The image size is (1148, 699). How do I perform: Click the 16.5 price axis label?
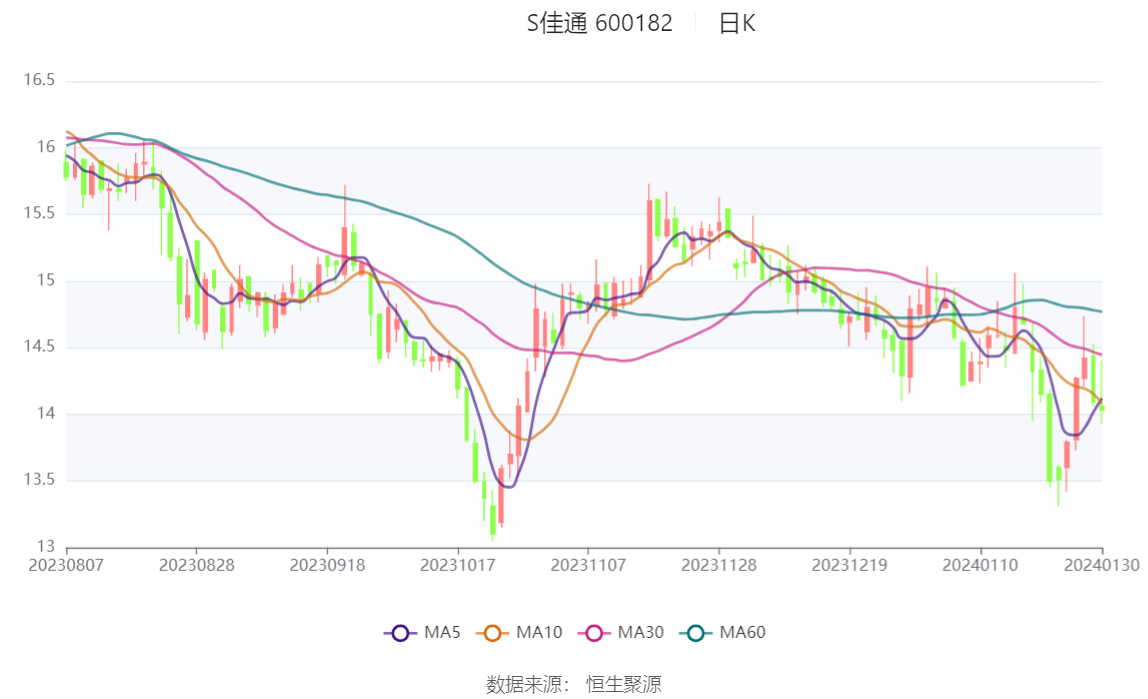(40, 81)
